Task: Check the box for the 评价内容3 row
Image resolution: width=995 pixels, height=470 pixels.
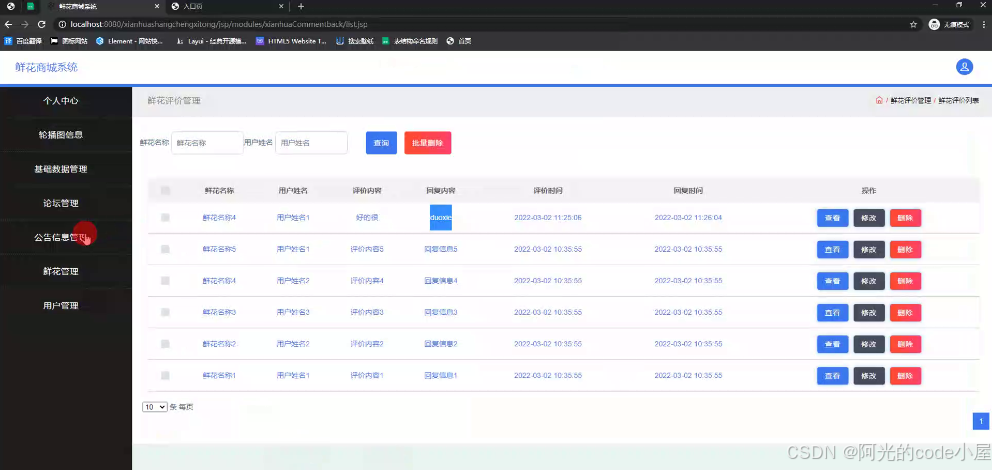Action: point(166,312)
